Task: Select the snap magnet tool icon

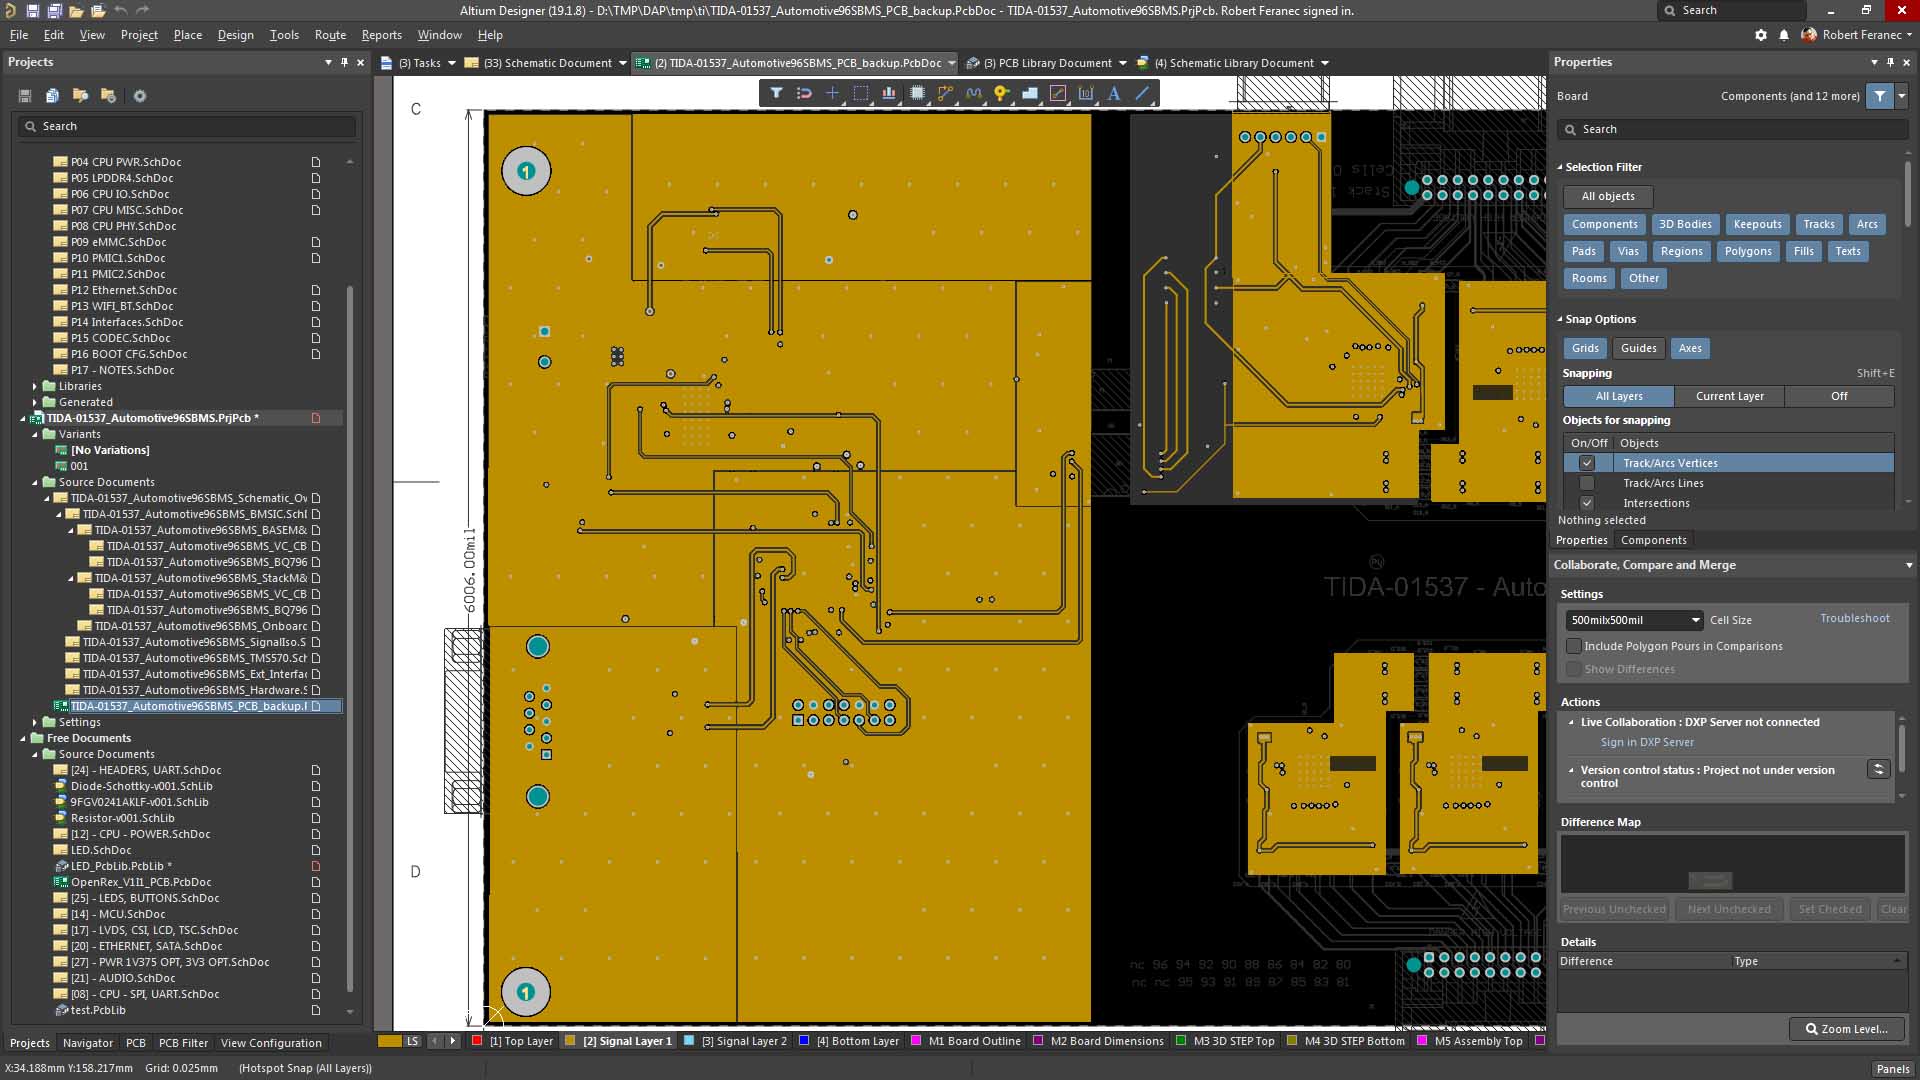Action: (x=804, y=93)
